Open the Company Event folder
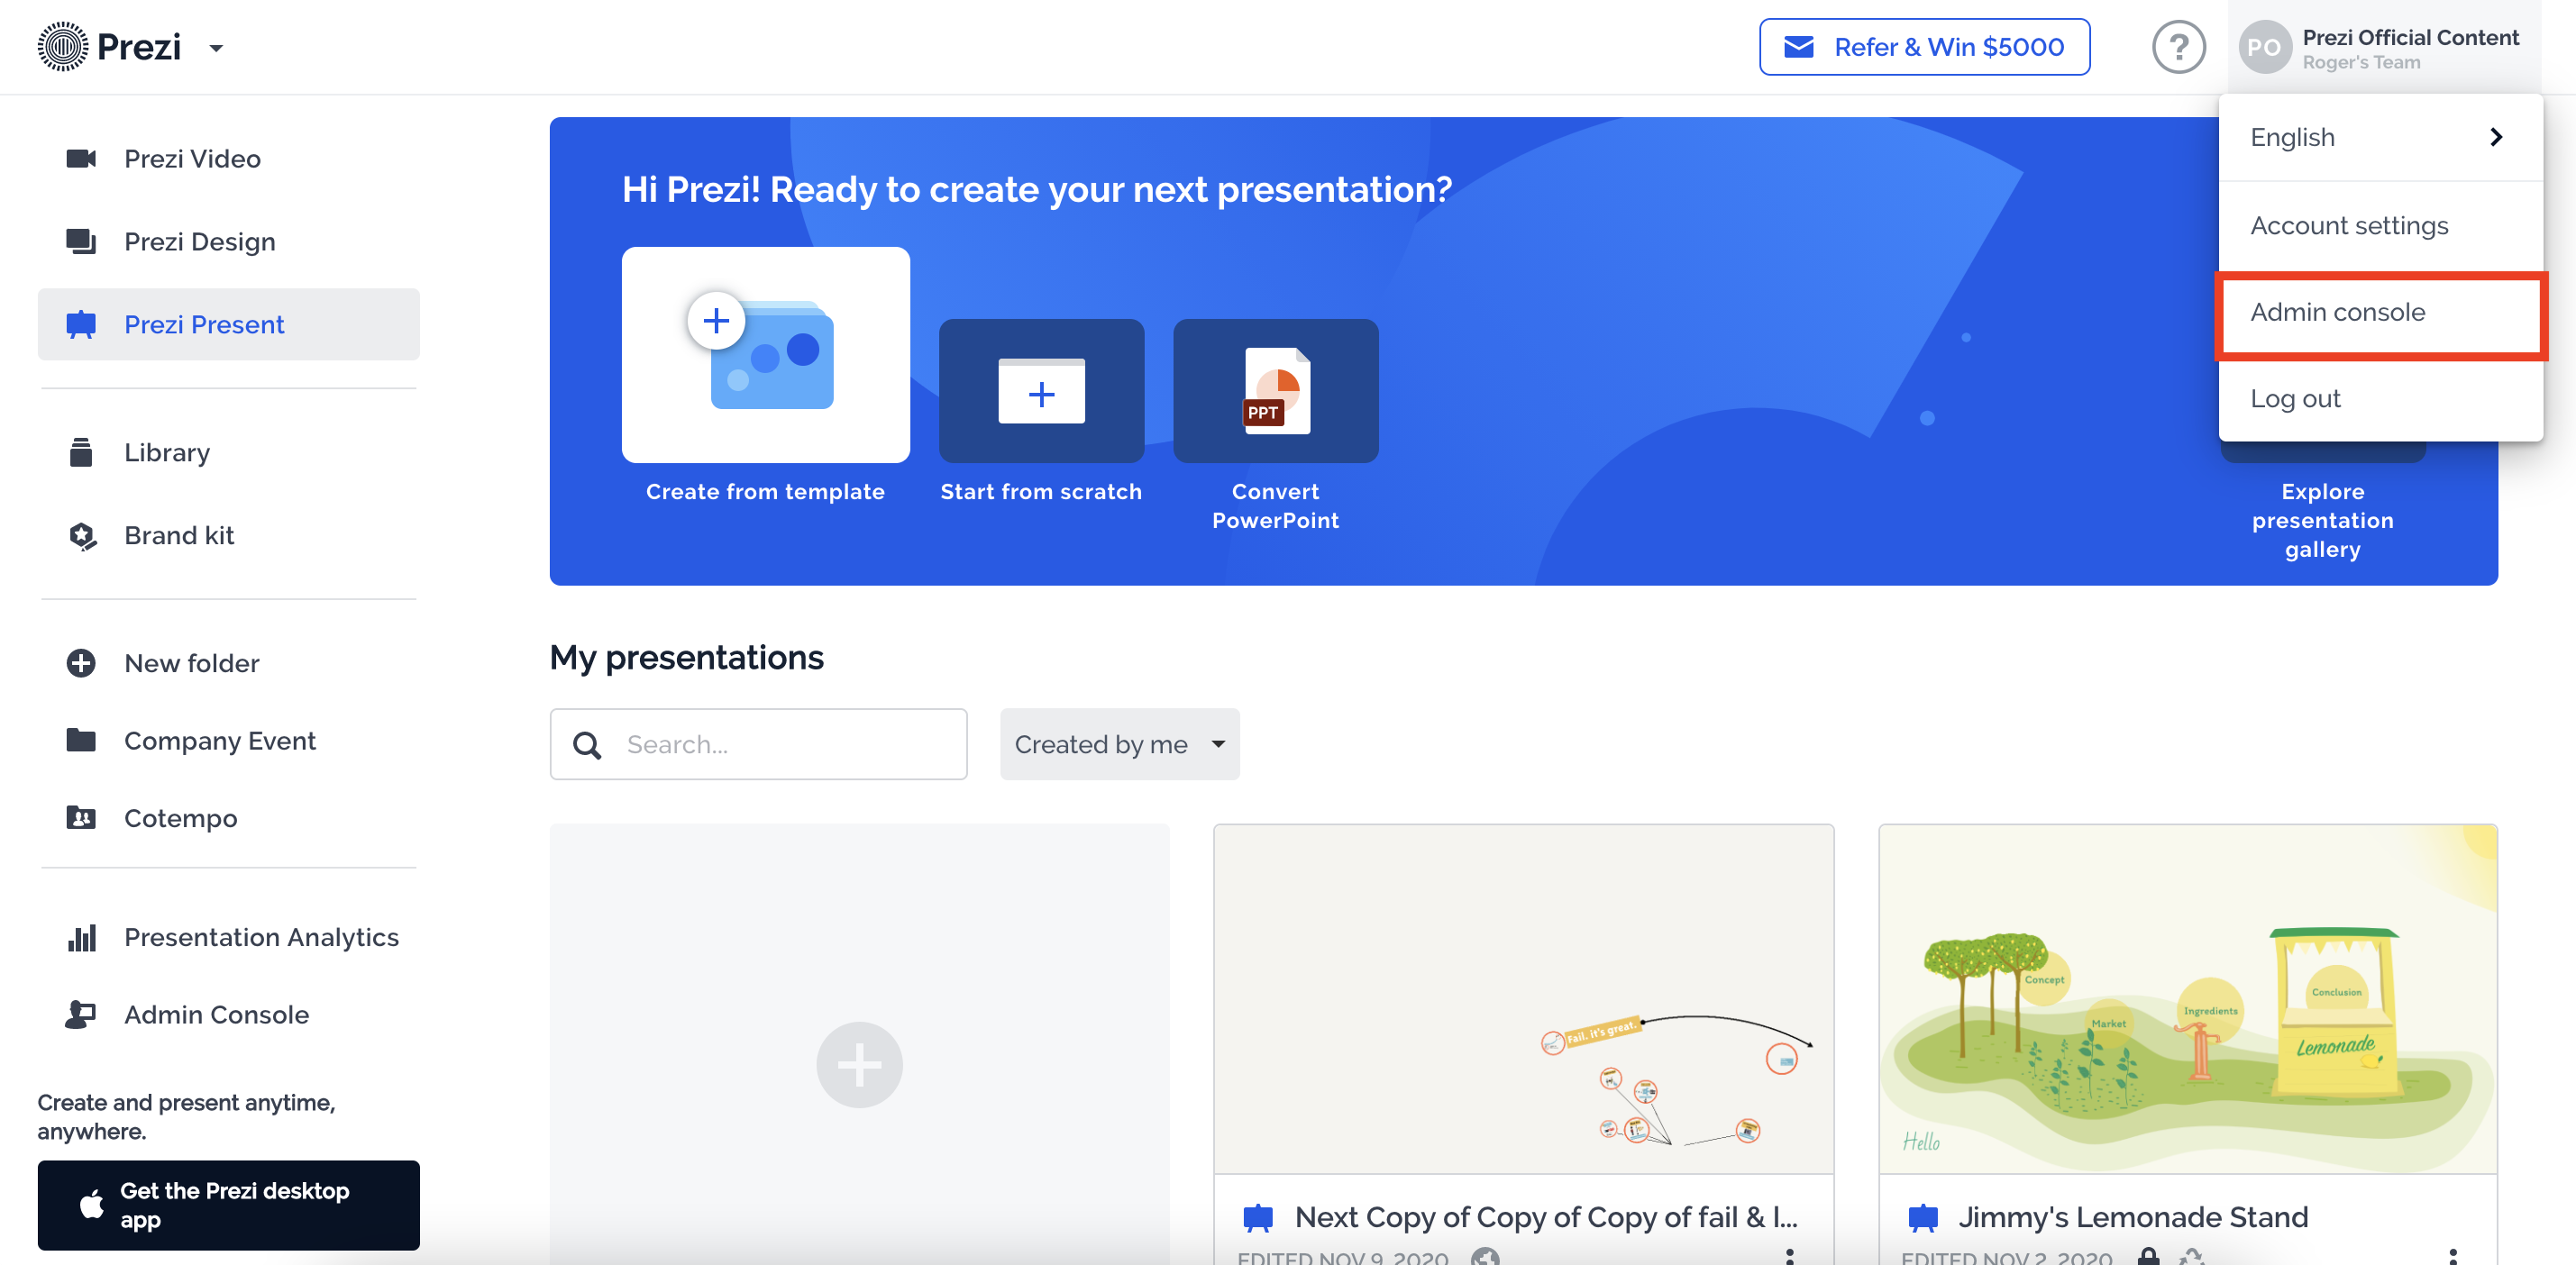The height and width of the screenshot is (1265, 2576). click(220, 740)
